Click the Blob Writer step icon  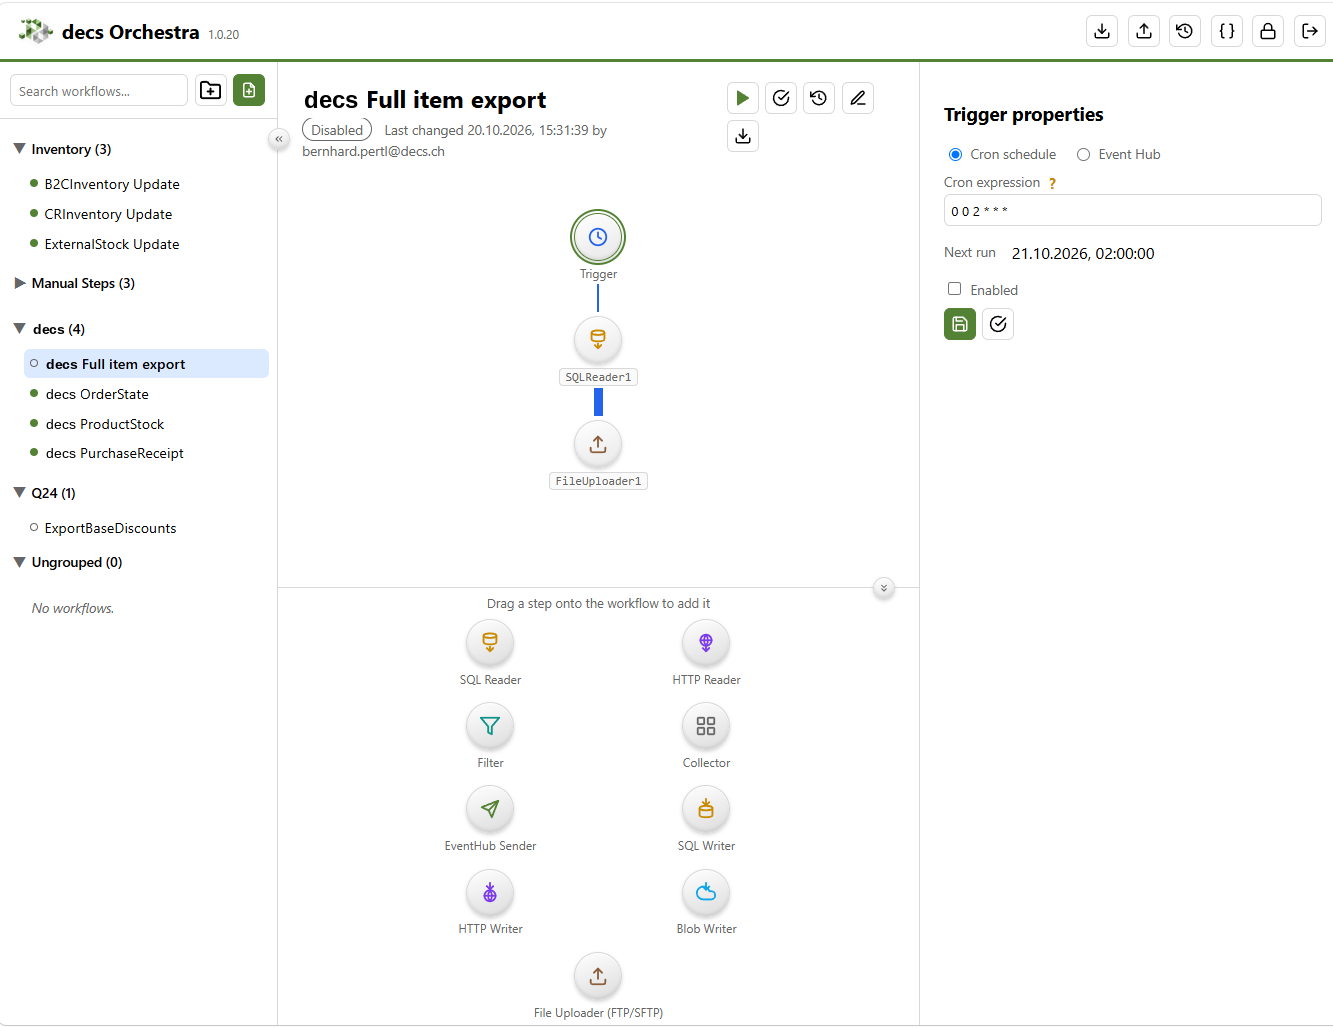click(x=706, y=892)
